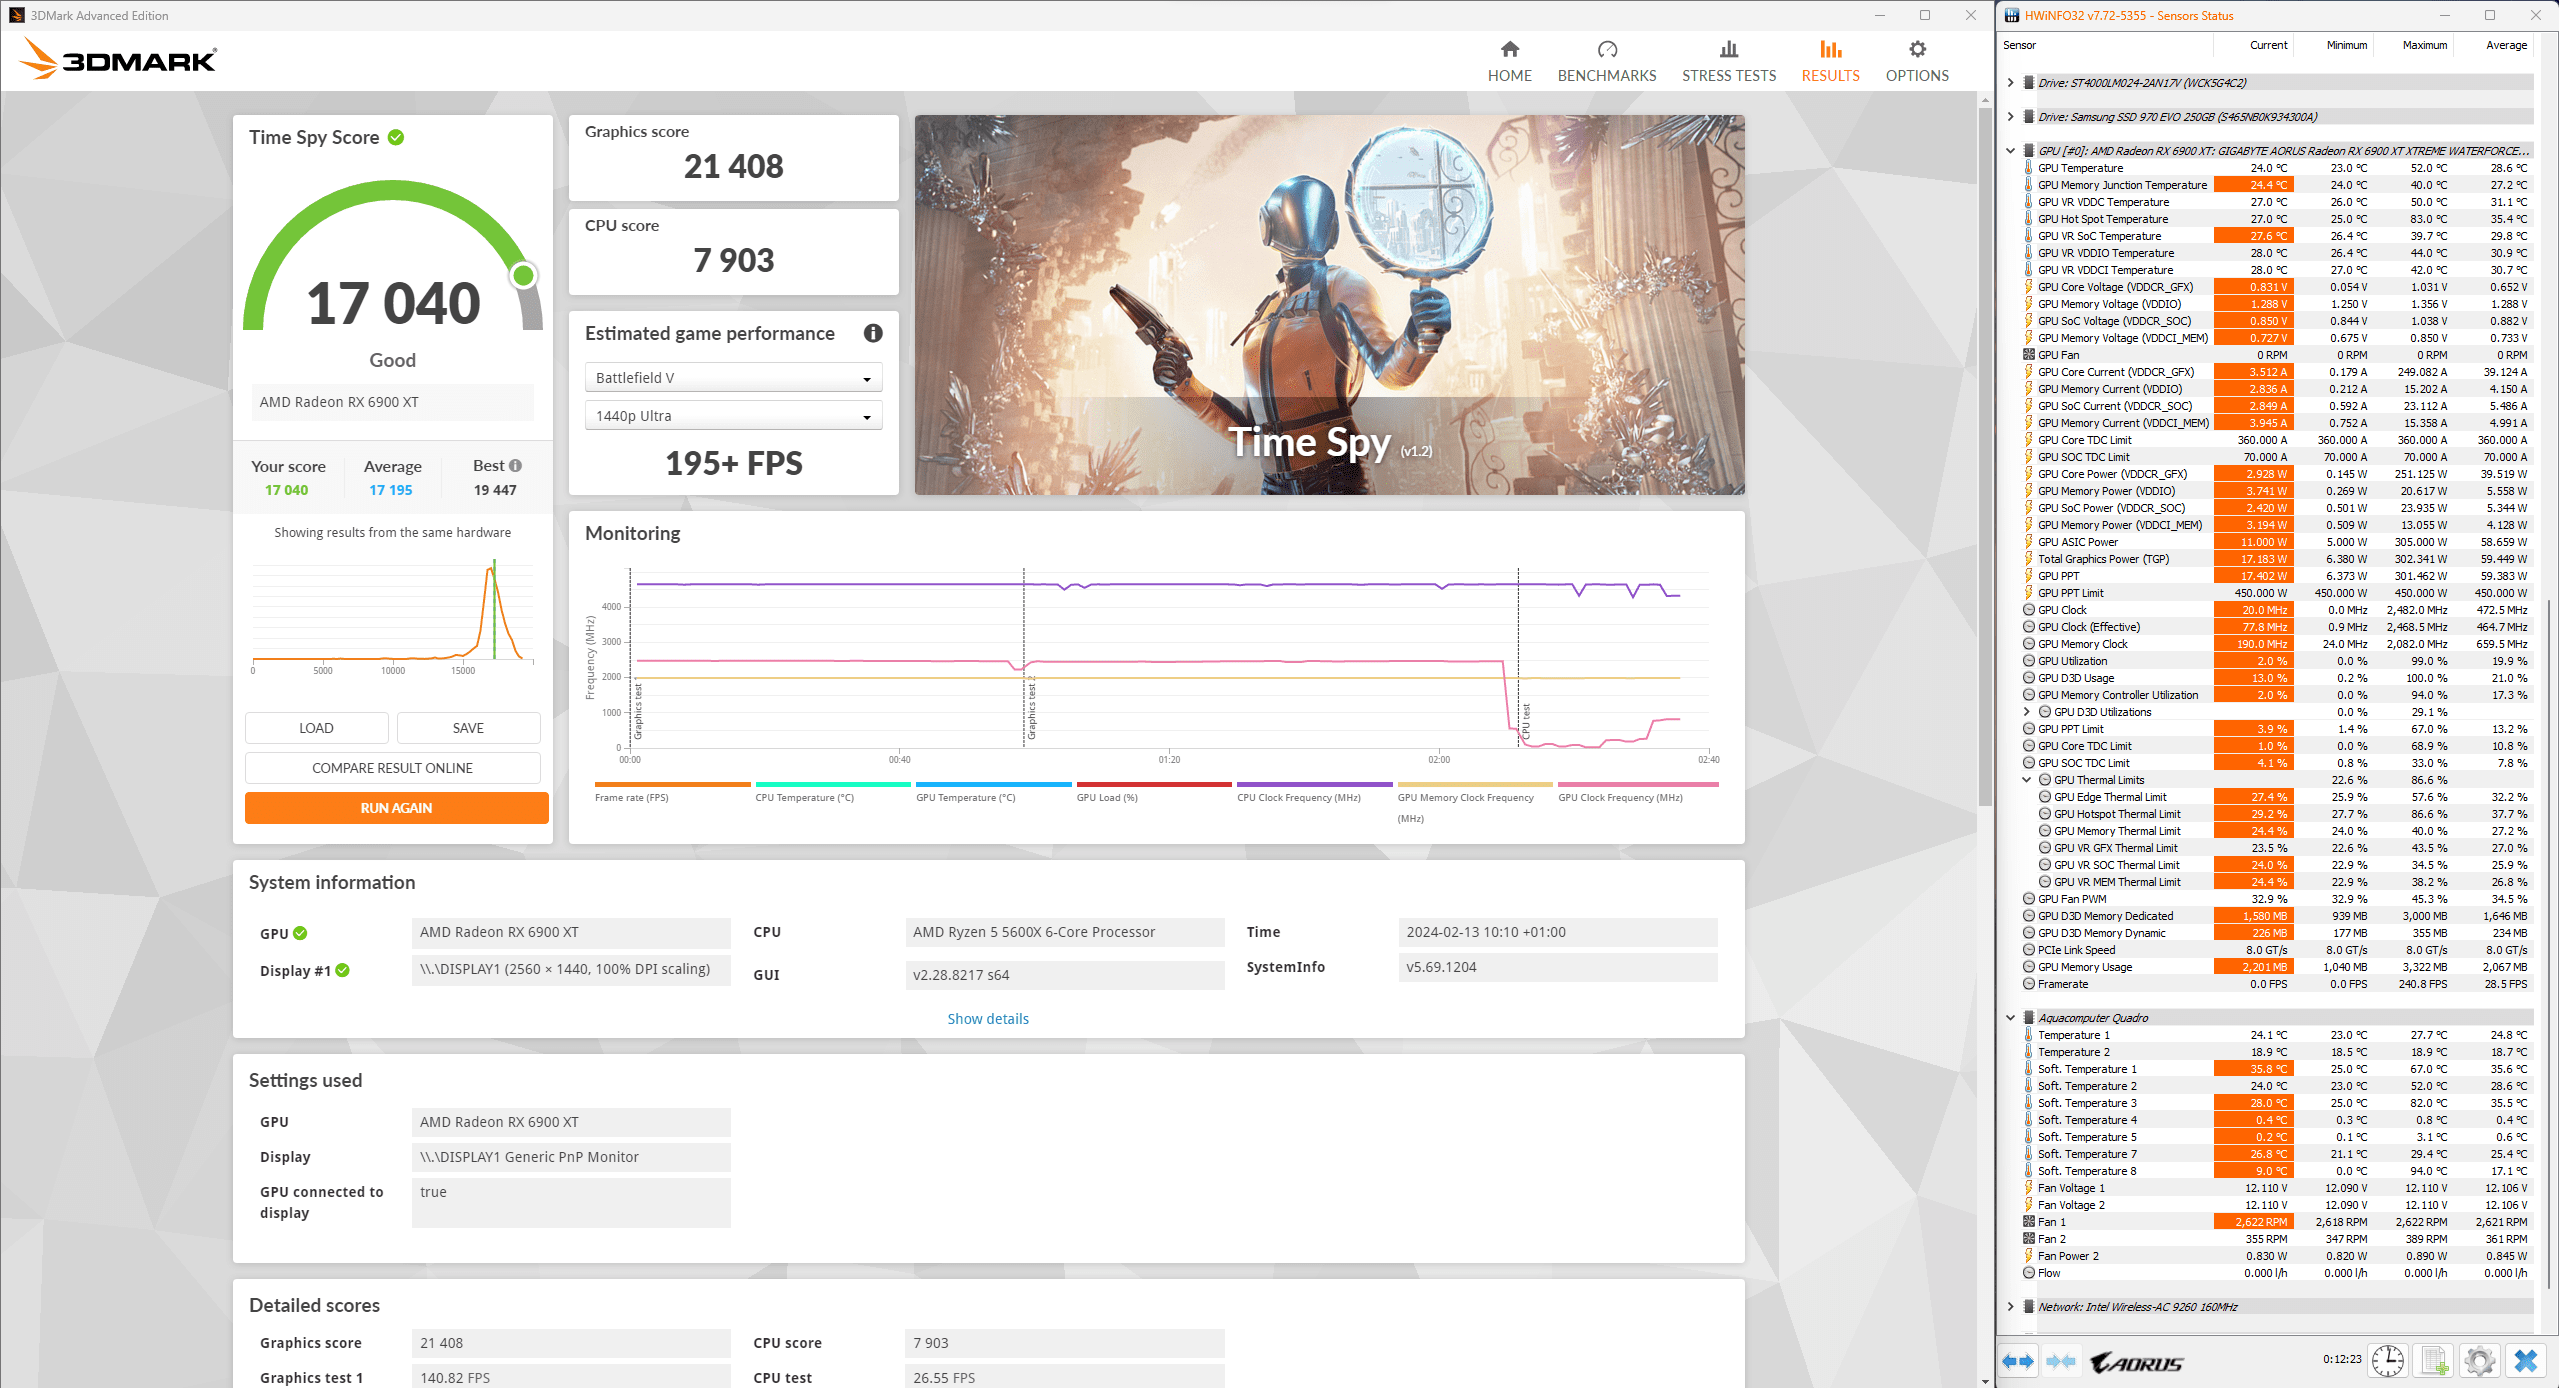Toggle the Frame rate (FPS) chart legend
Viewport: 2559px width, 1388px height.
[672, 791]
